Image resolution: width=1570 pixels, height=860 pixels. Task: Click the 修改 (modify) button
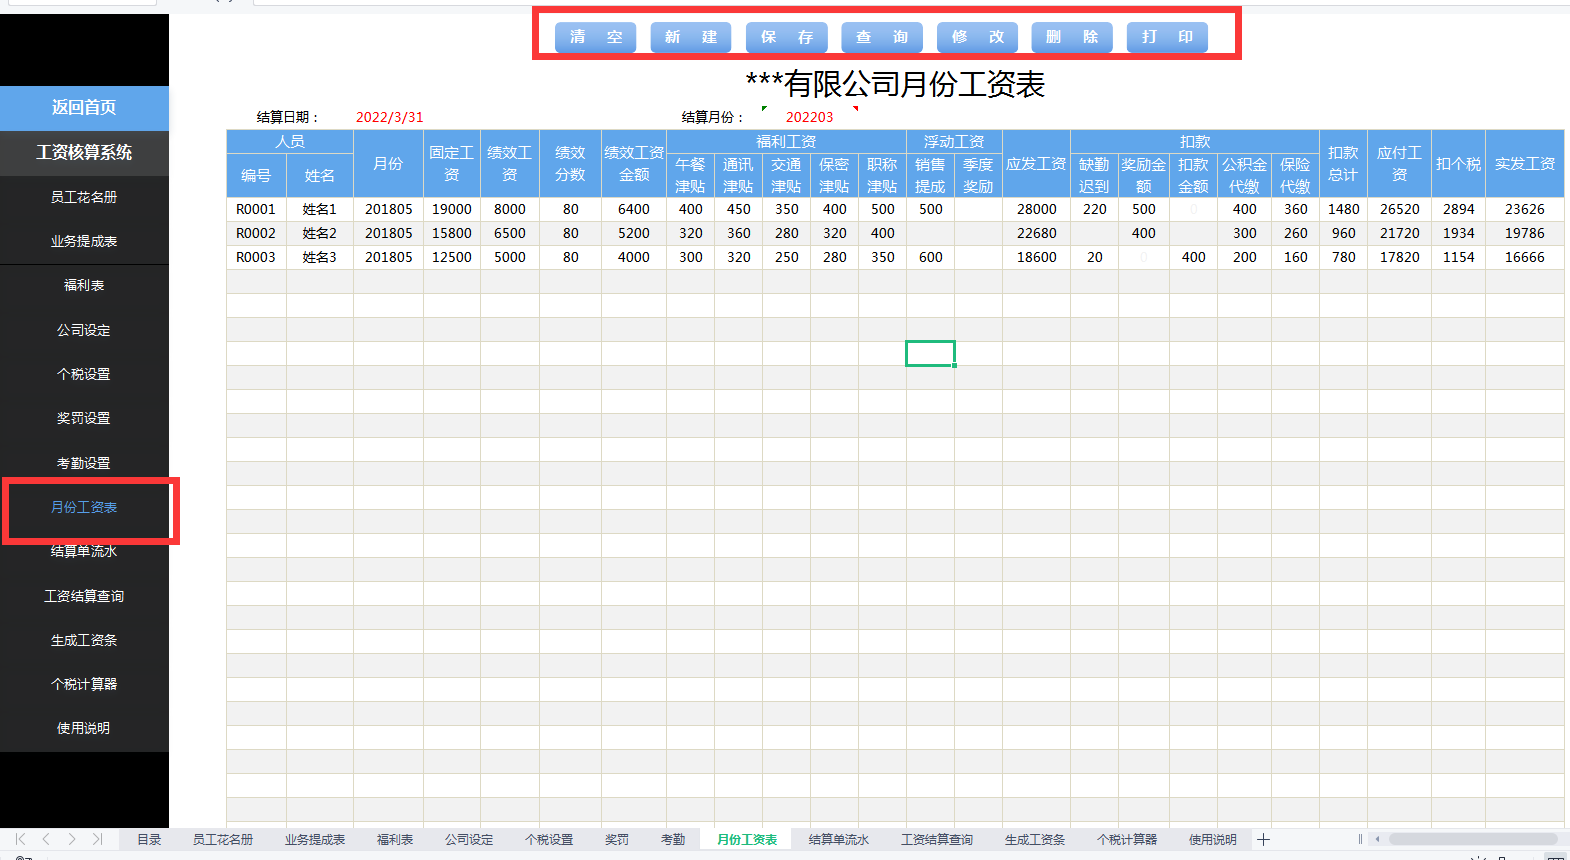coord(977,37)
